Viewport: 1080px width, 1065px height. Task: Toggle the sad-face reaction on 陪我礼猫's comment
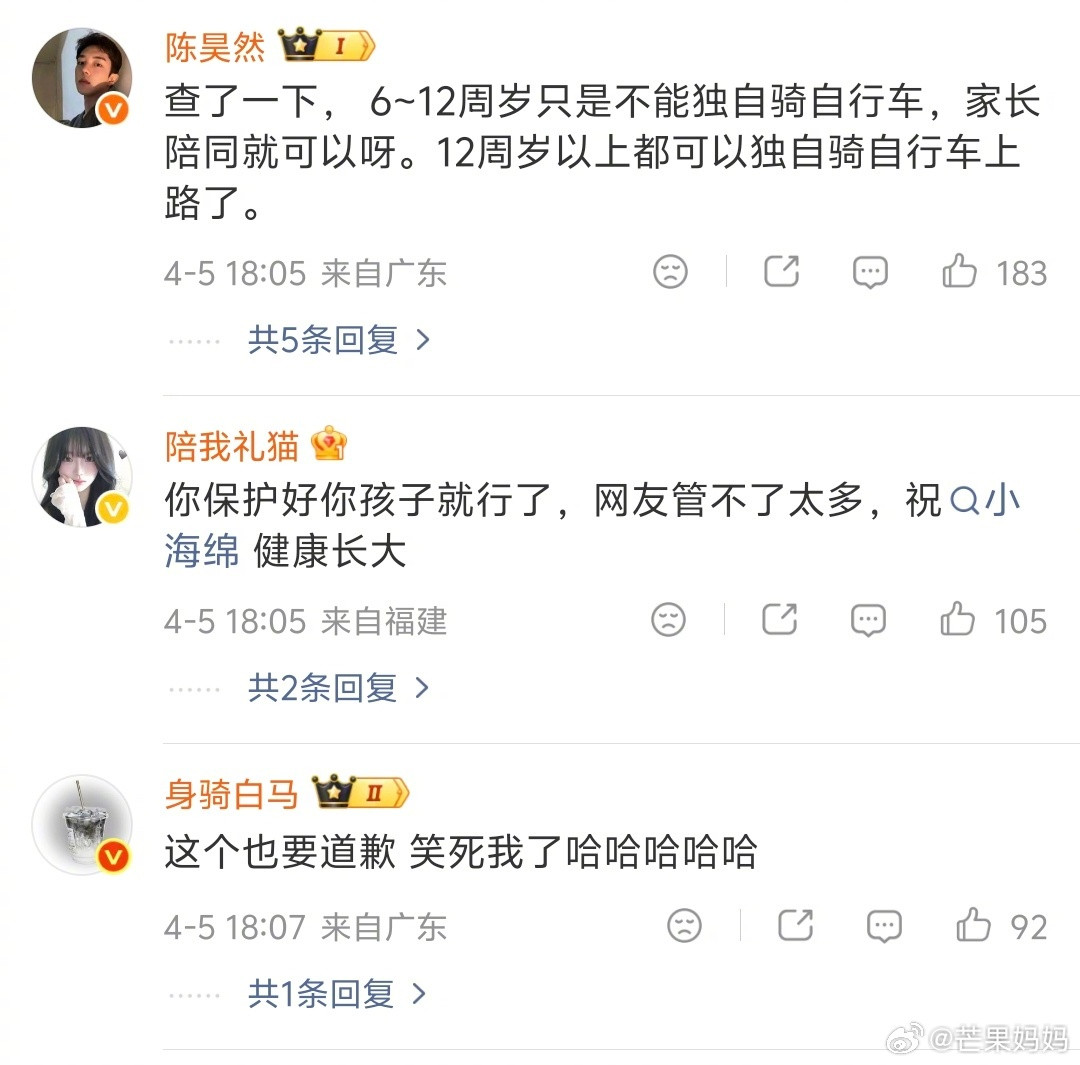670,620
